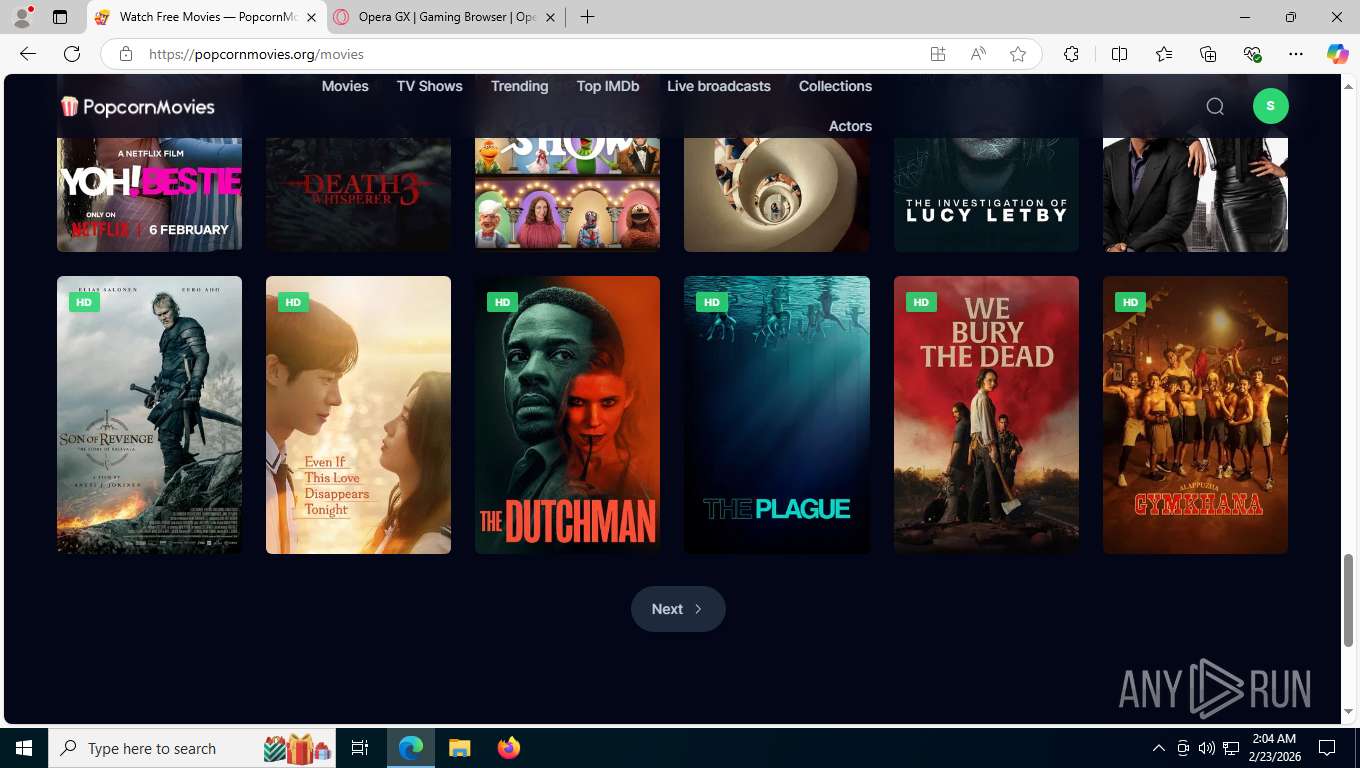This screenshot has height=768, width=1360.
Task: Toggle the Split screen icon
Action: tap(1119, 54)
